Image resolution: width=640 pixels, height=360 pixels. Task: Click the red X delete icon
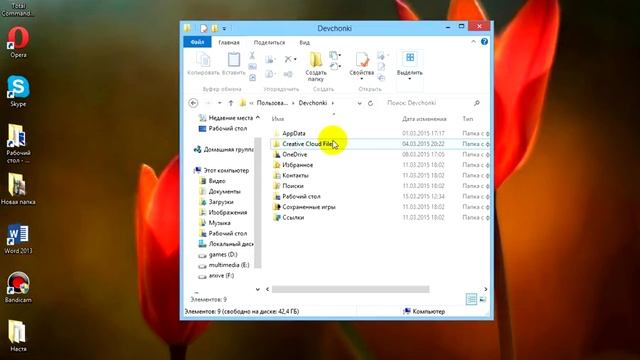[288, 59]
